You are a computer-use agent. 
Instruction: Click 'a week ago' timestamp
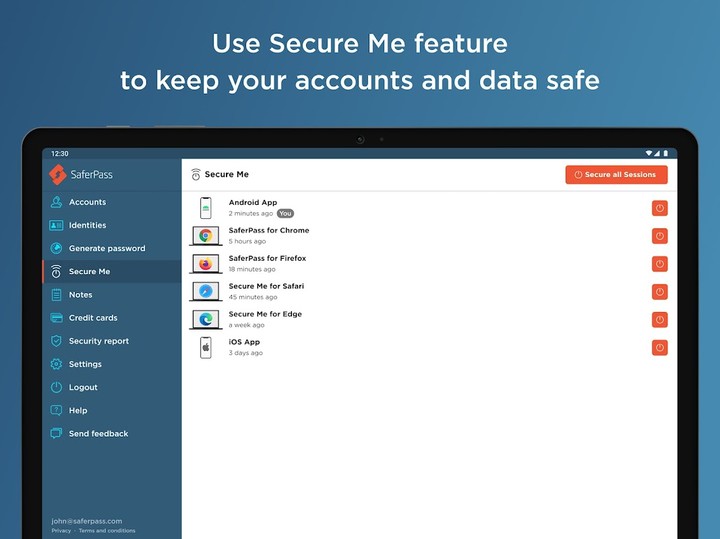247,325
